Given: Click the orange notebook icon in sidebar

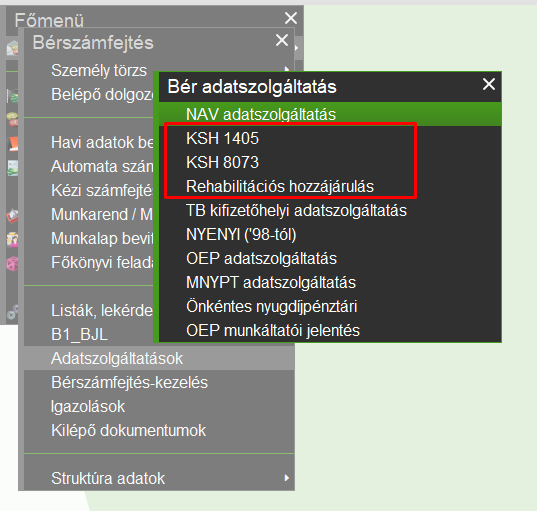Looking at the screenshot, I should (13, 144).
